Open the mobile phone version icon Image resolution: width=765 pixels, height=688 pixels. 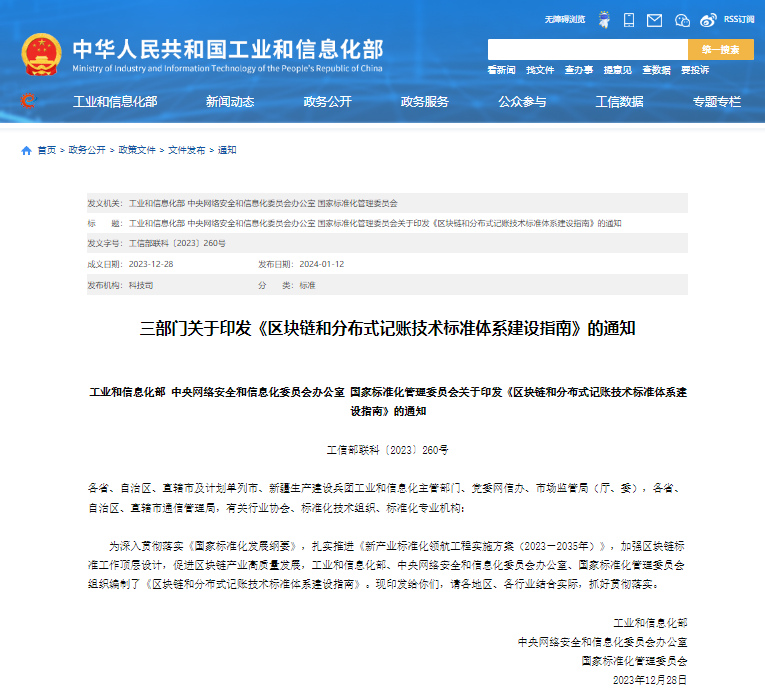pos(629,19)
